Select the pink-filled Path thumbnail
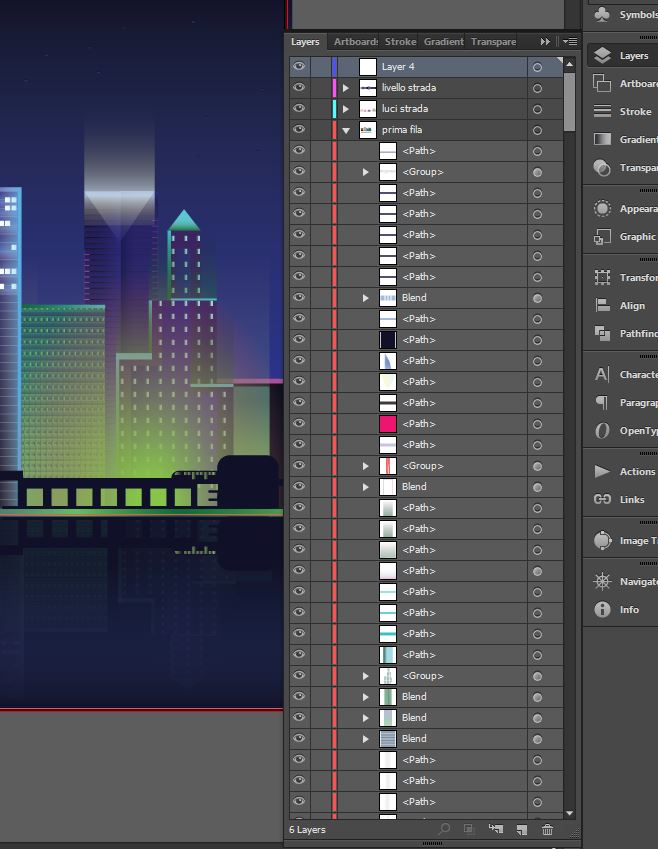Viewport: 658px width, 849px height. point(388,424)
